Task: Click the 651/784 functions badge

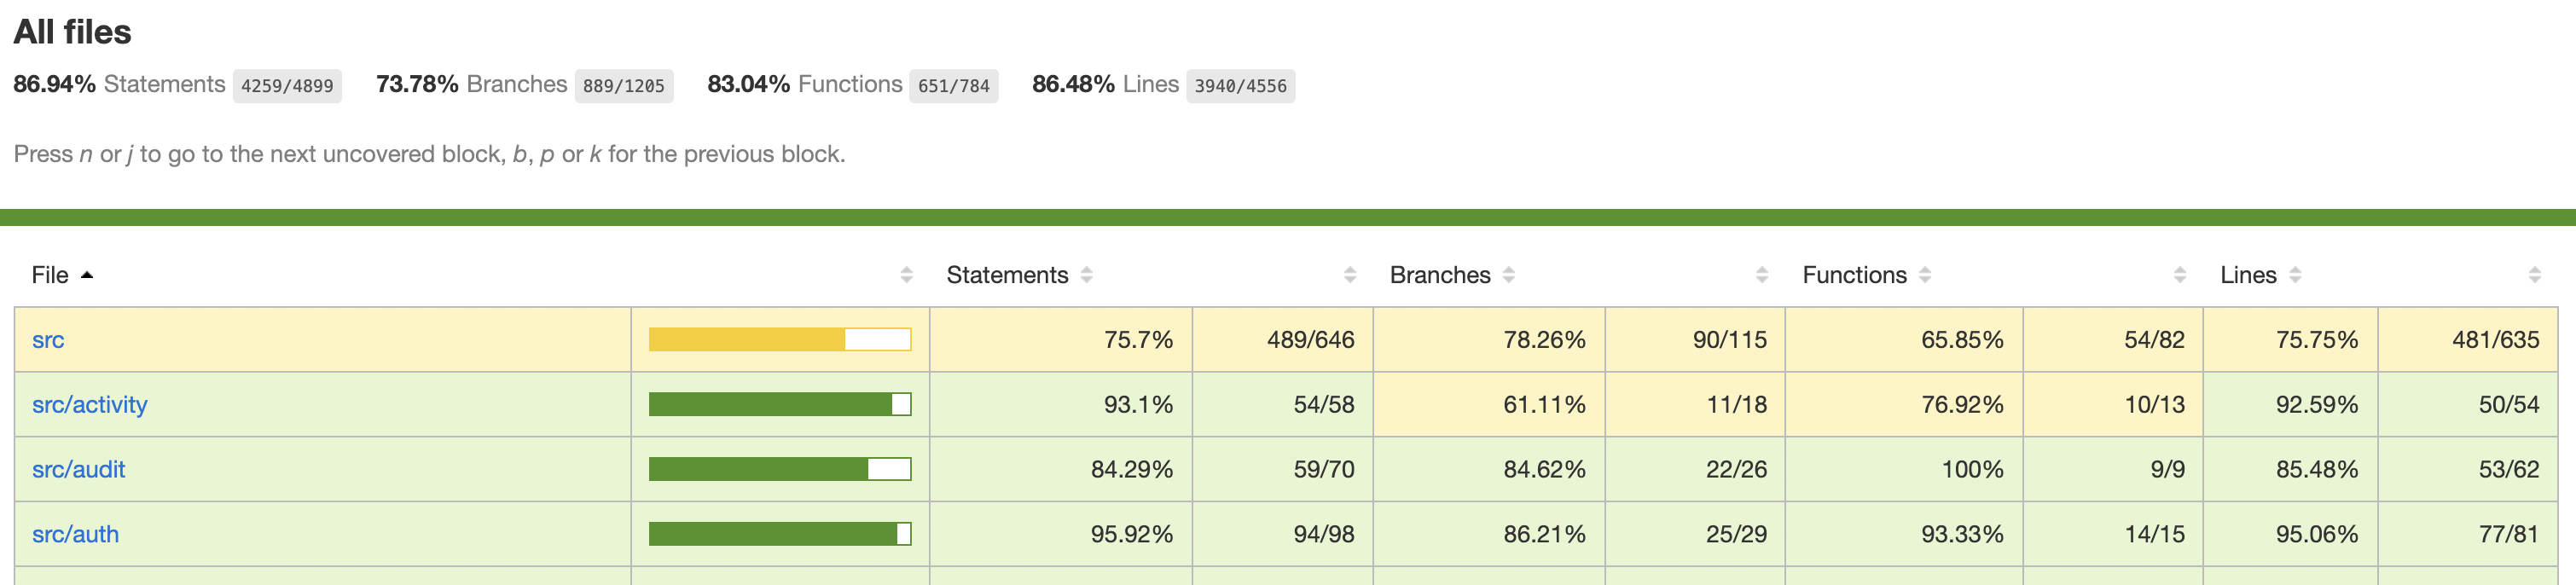Action: [953, 86]
